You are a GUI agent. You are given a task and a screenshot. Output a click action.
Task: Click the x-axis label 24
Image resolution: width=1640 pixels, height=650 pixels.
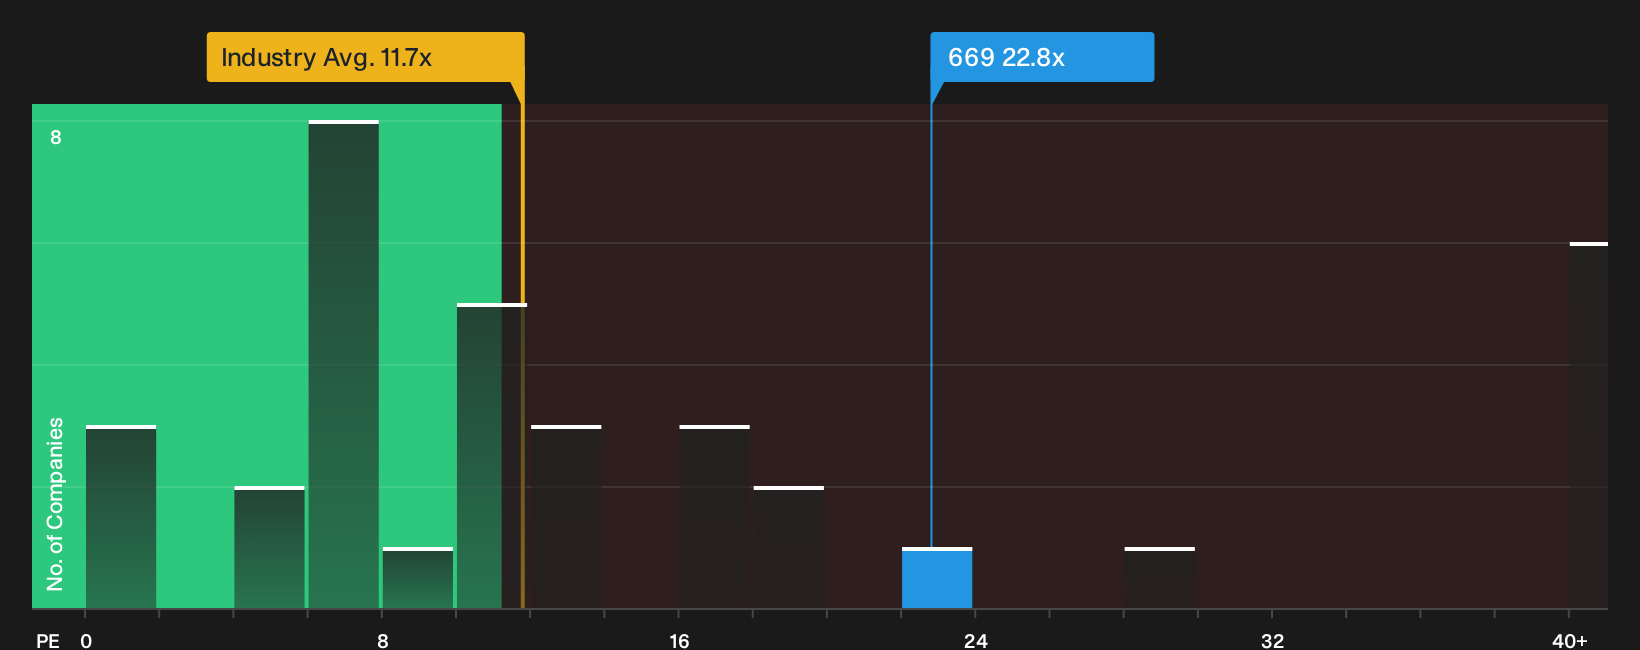(976, 640)
